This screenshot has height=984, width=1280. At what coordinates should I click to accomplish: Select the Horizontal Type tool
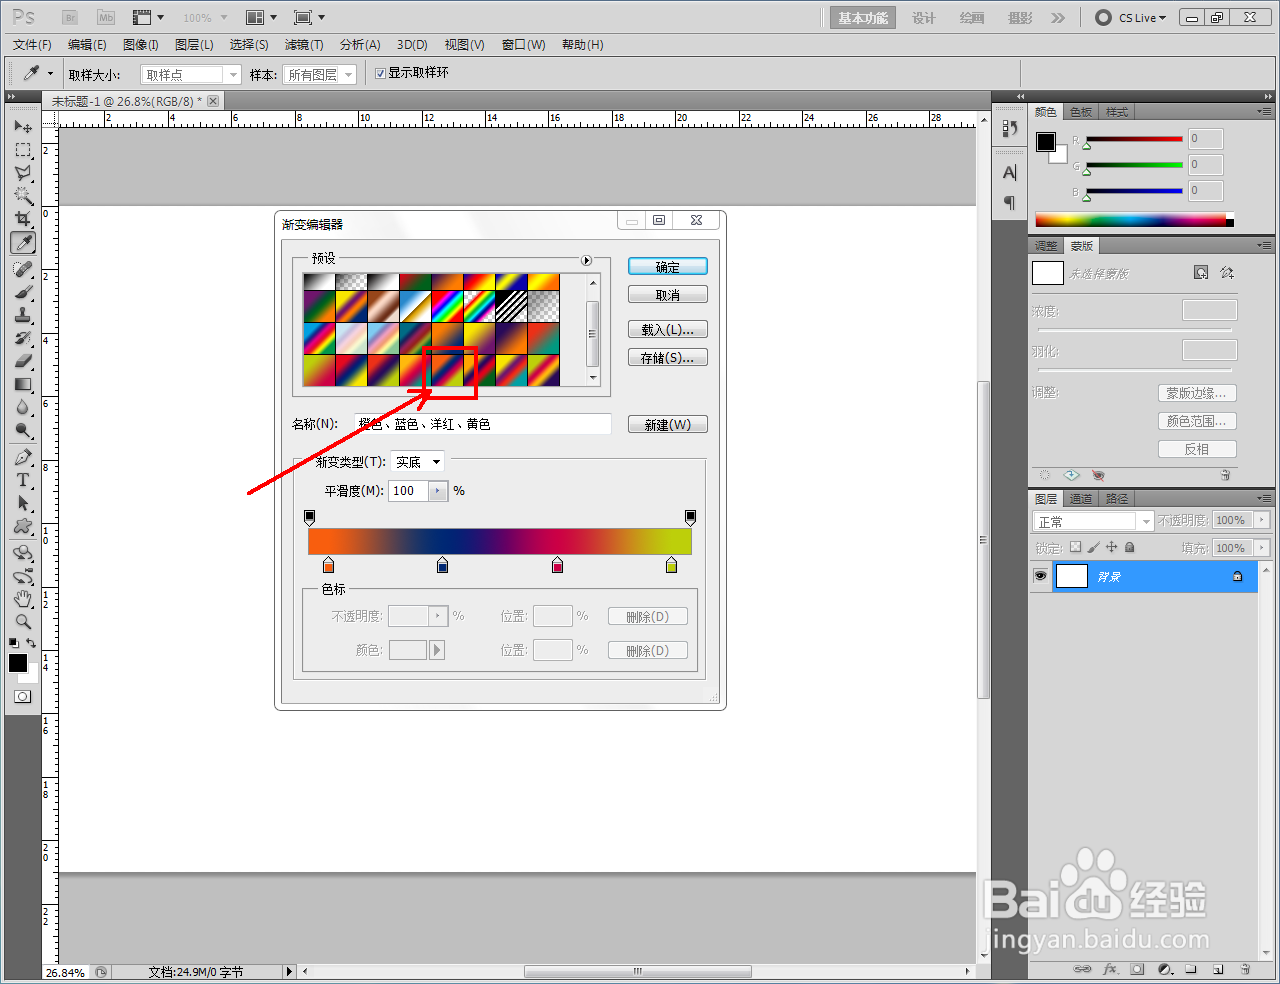[x=23, y=480]
